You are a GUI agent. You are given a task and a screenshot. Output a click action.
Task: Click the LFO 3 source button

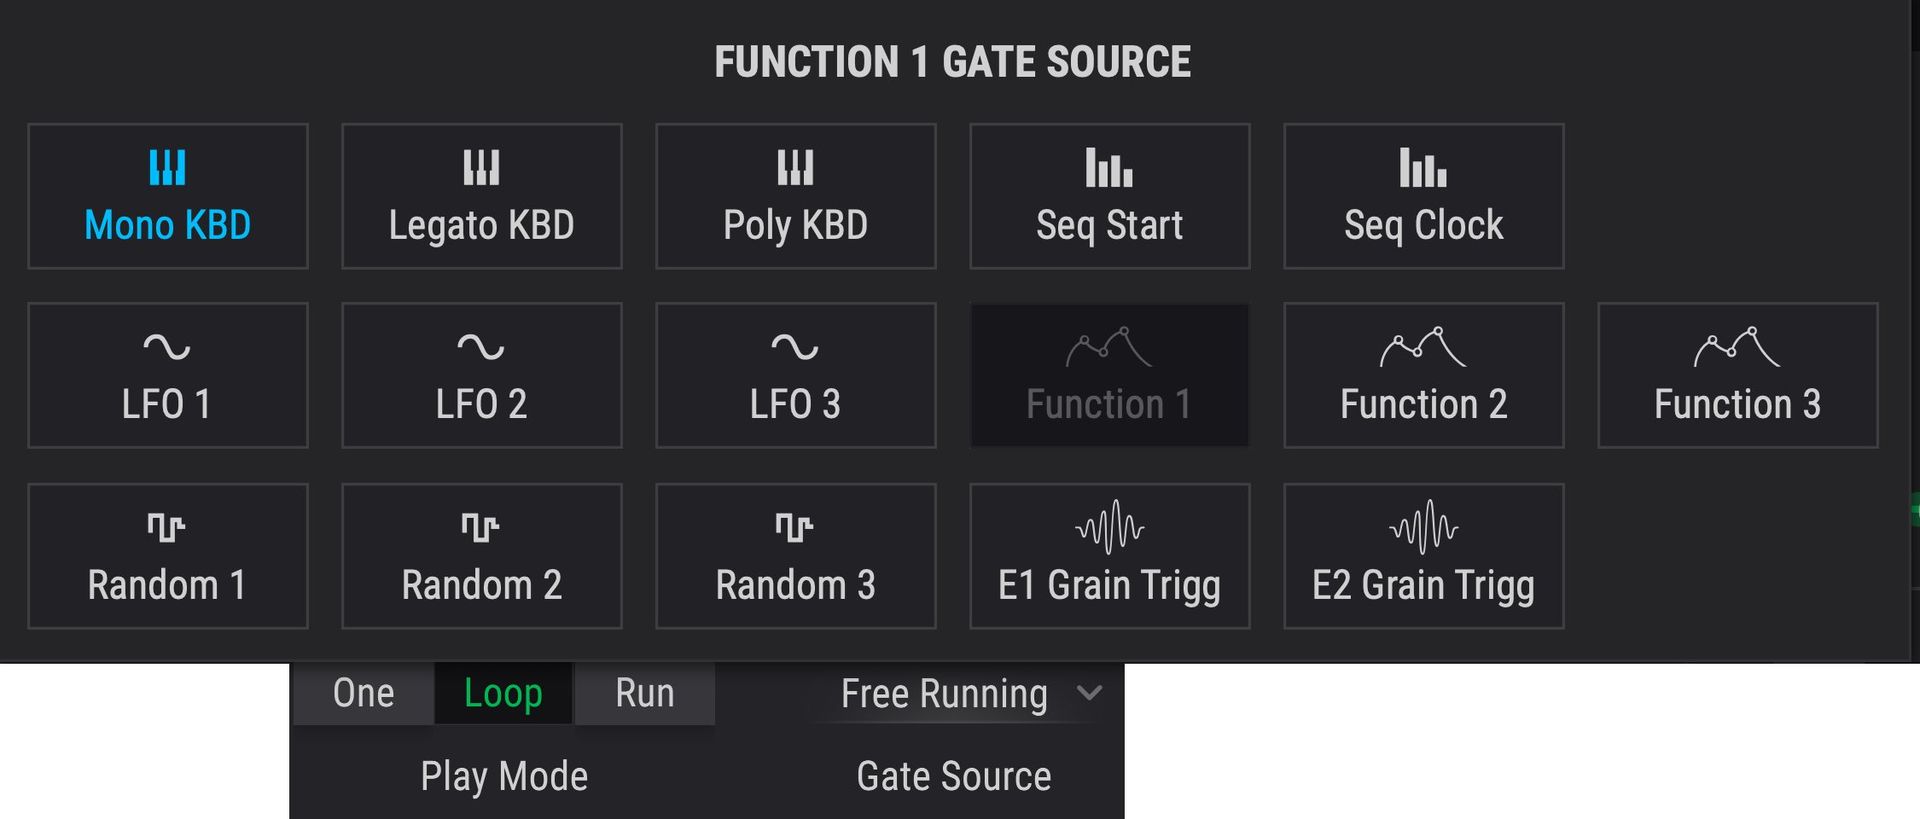click(796, 375)
